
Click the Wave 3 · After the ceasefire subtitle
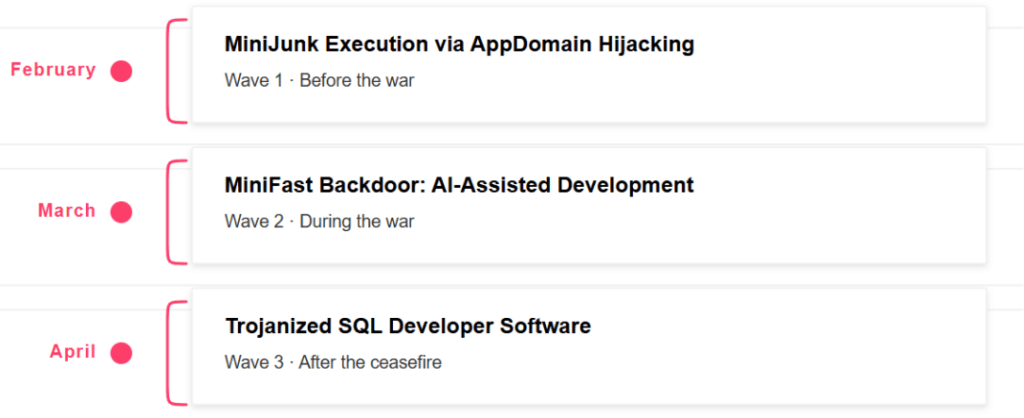[333, 362]
